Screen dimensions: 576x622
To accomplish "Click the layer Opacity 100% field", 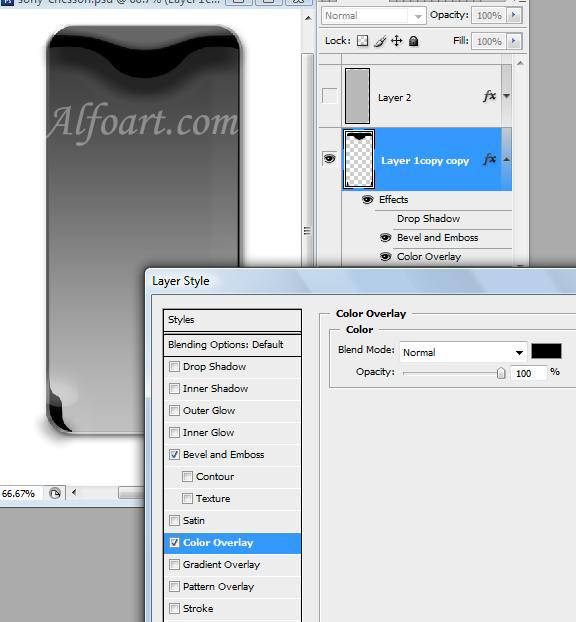I will [x=489, y=15].
